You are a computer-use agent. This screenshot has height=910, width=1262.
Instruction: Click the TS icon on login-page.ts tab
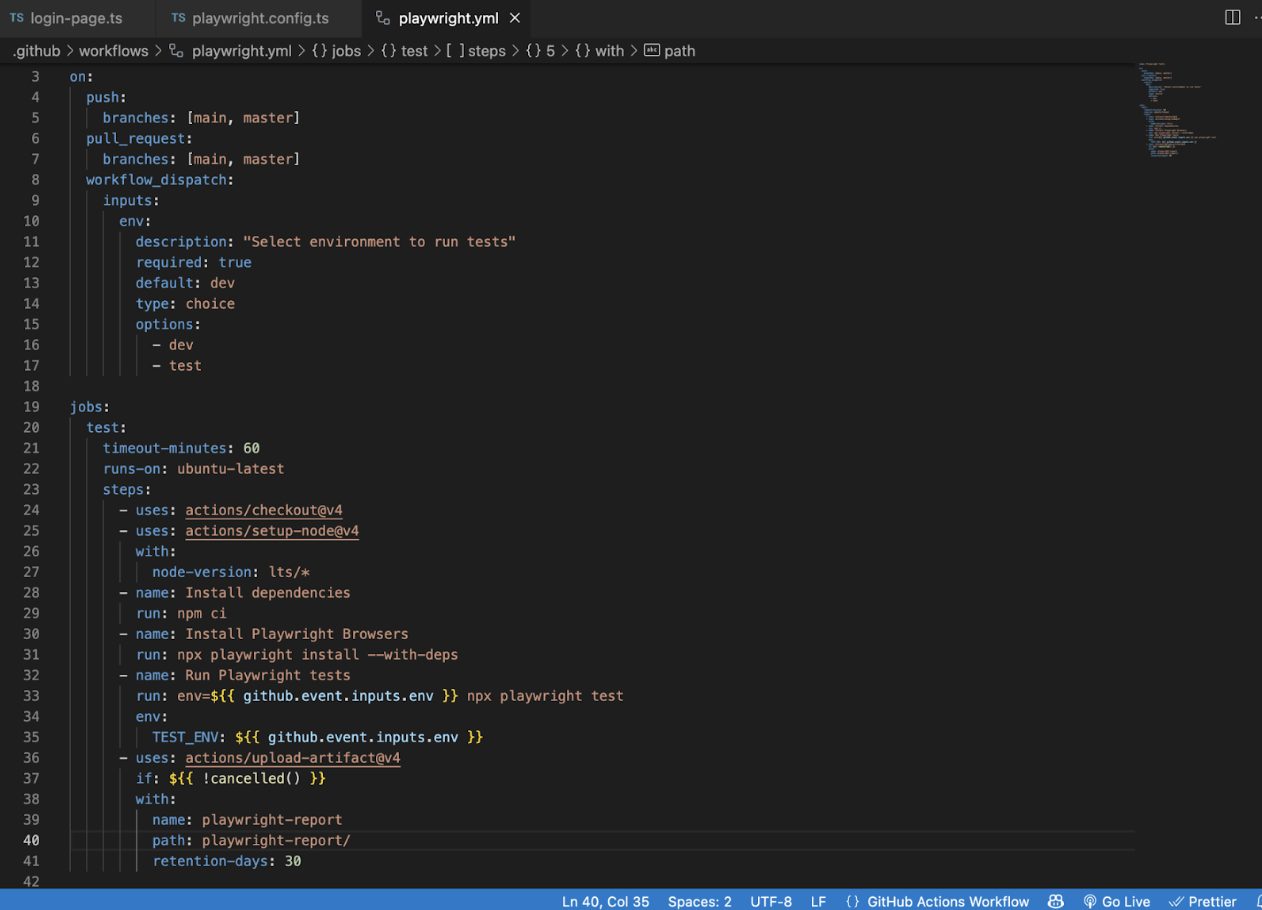(16, 18)
